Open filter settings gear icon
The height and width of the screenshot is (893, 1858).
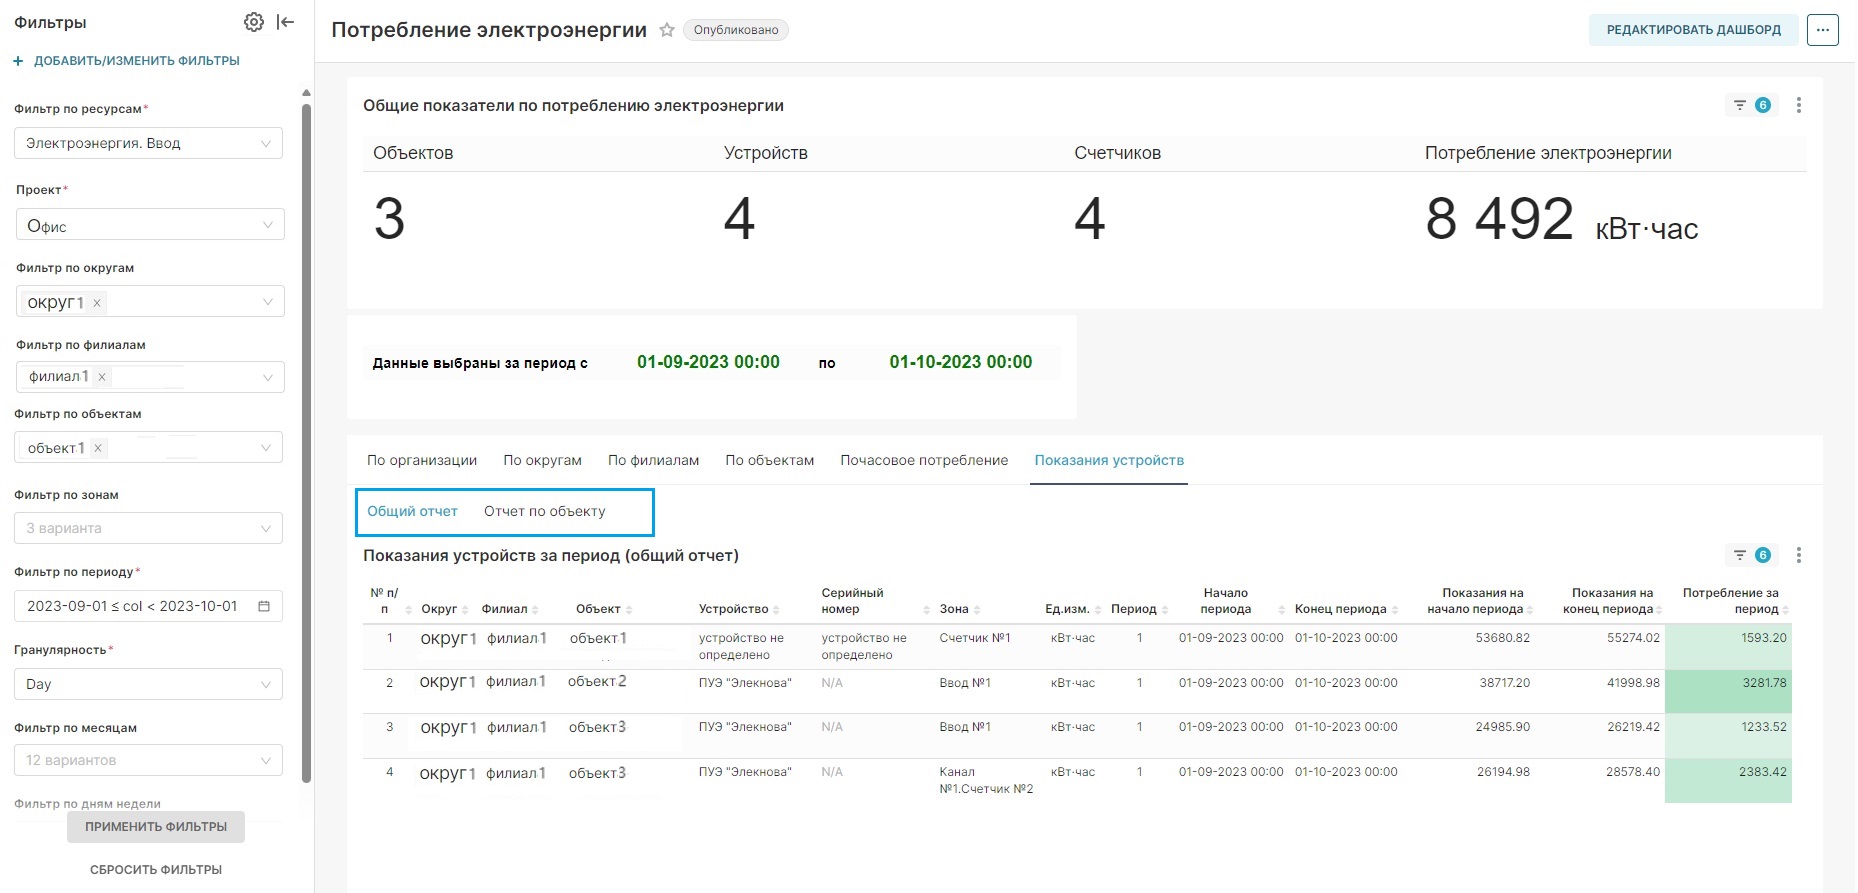pos(254,22)
